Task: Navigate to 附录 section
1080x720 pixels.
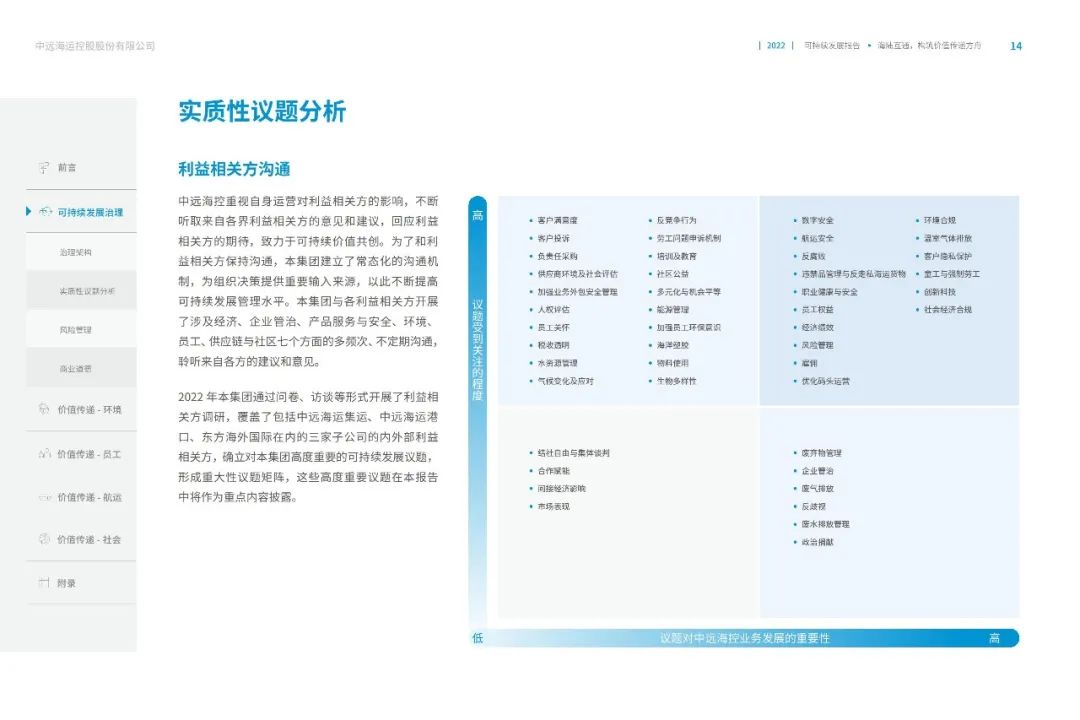Action: click(66, 584)
